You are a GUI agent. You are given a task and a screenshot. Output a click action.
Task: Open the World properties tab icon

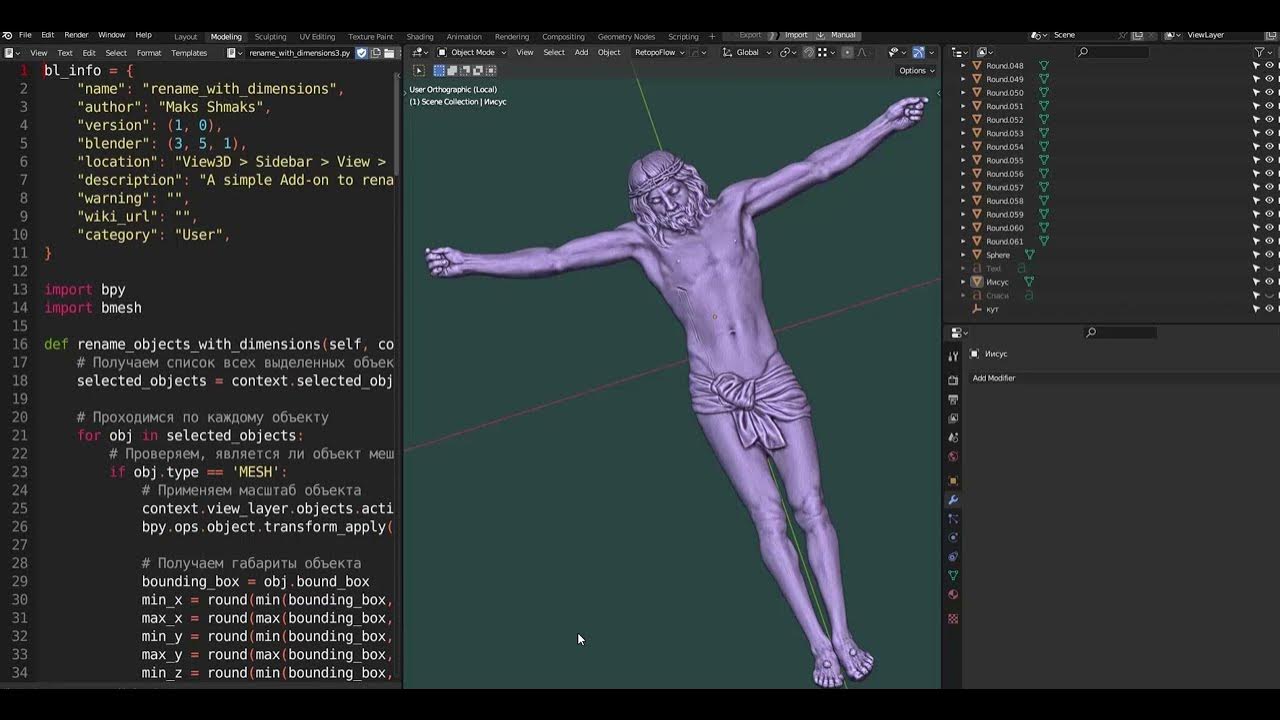pos(953,457)
